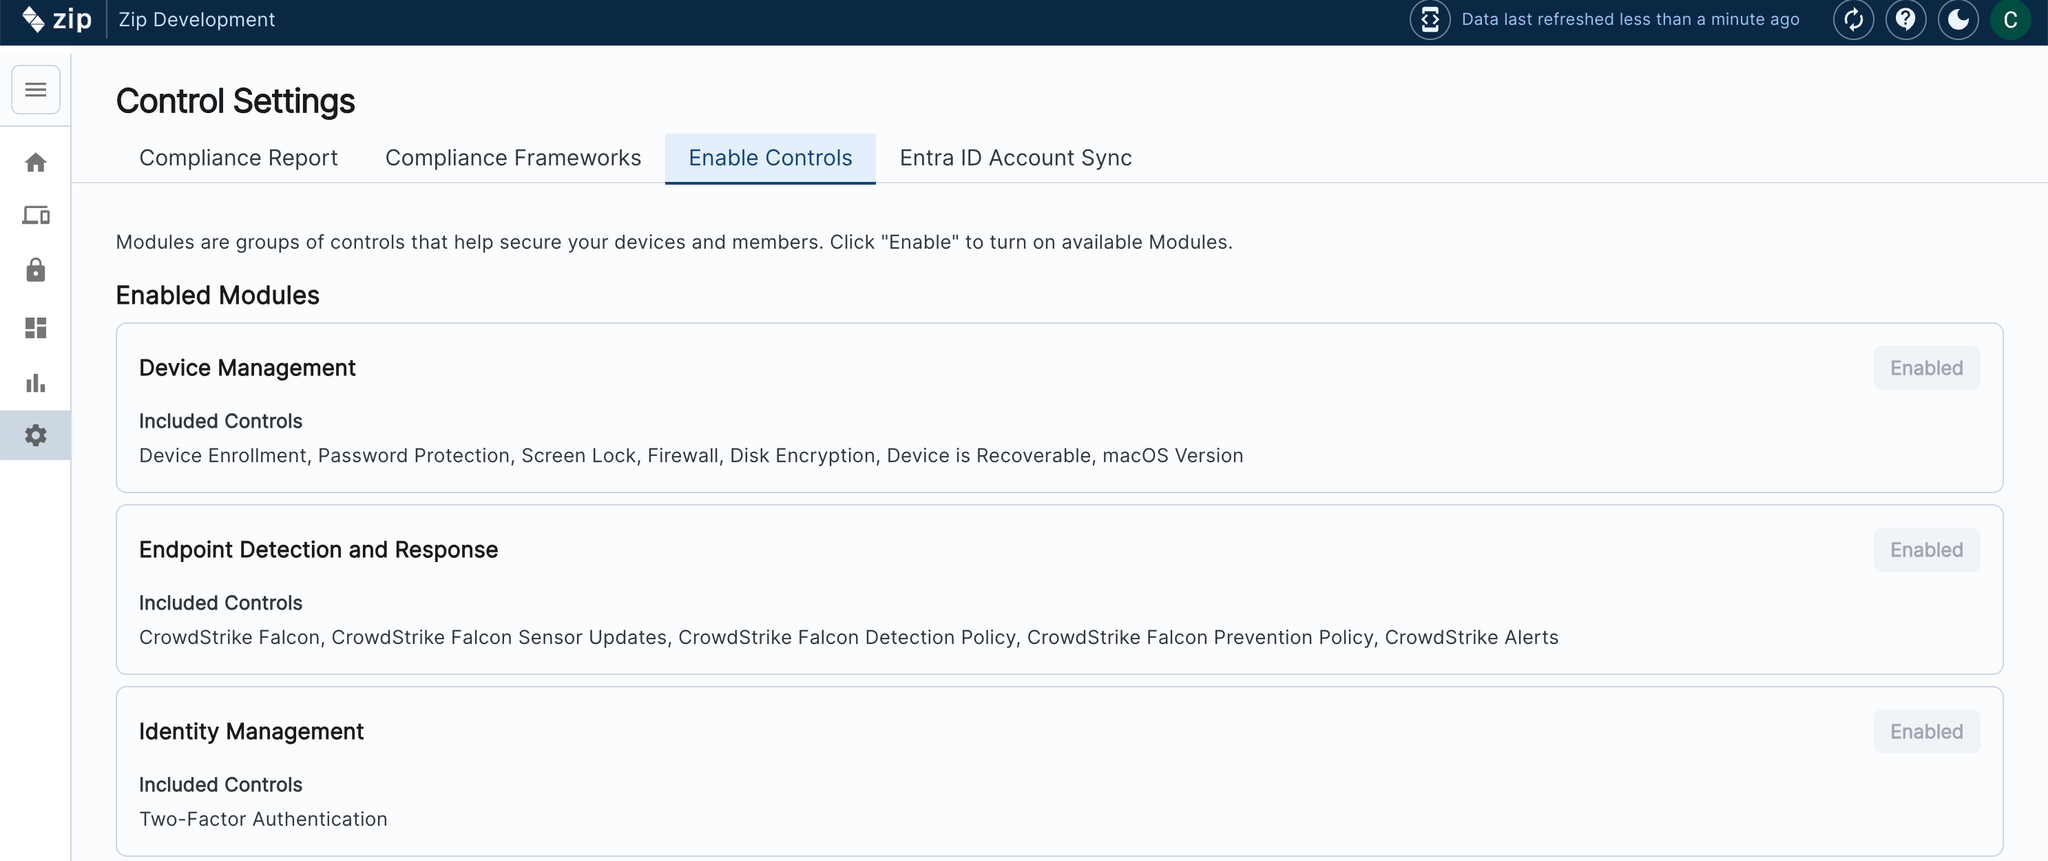Toggle dark mode with moon icon
This screenshot has height=861, width=2048.
(x=1958, y=20)
